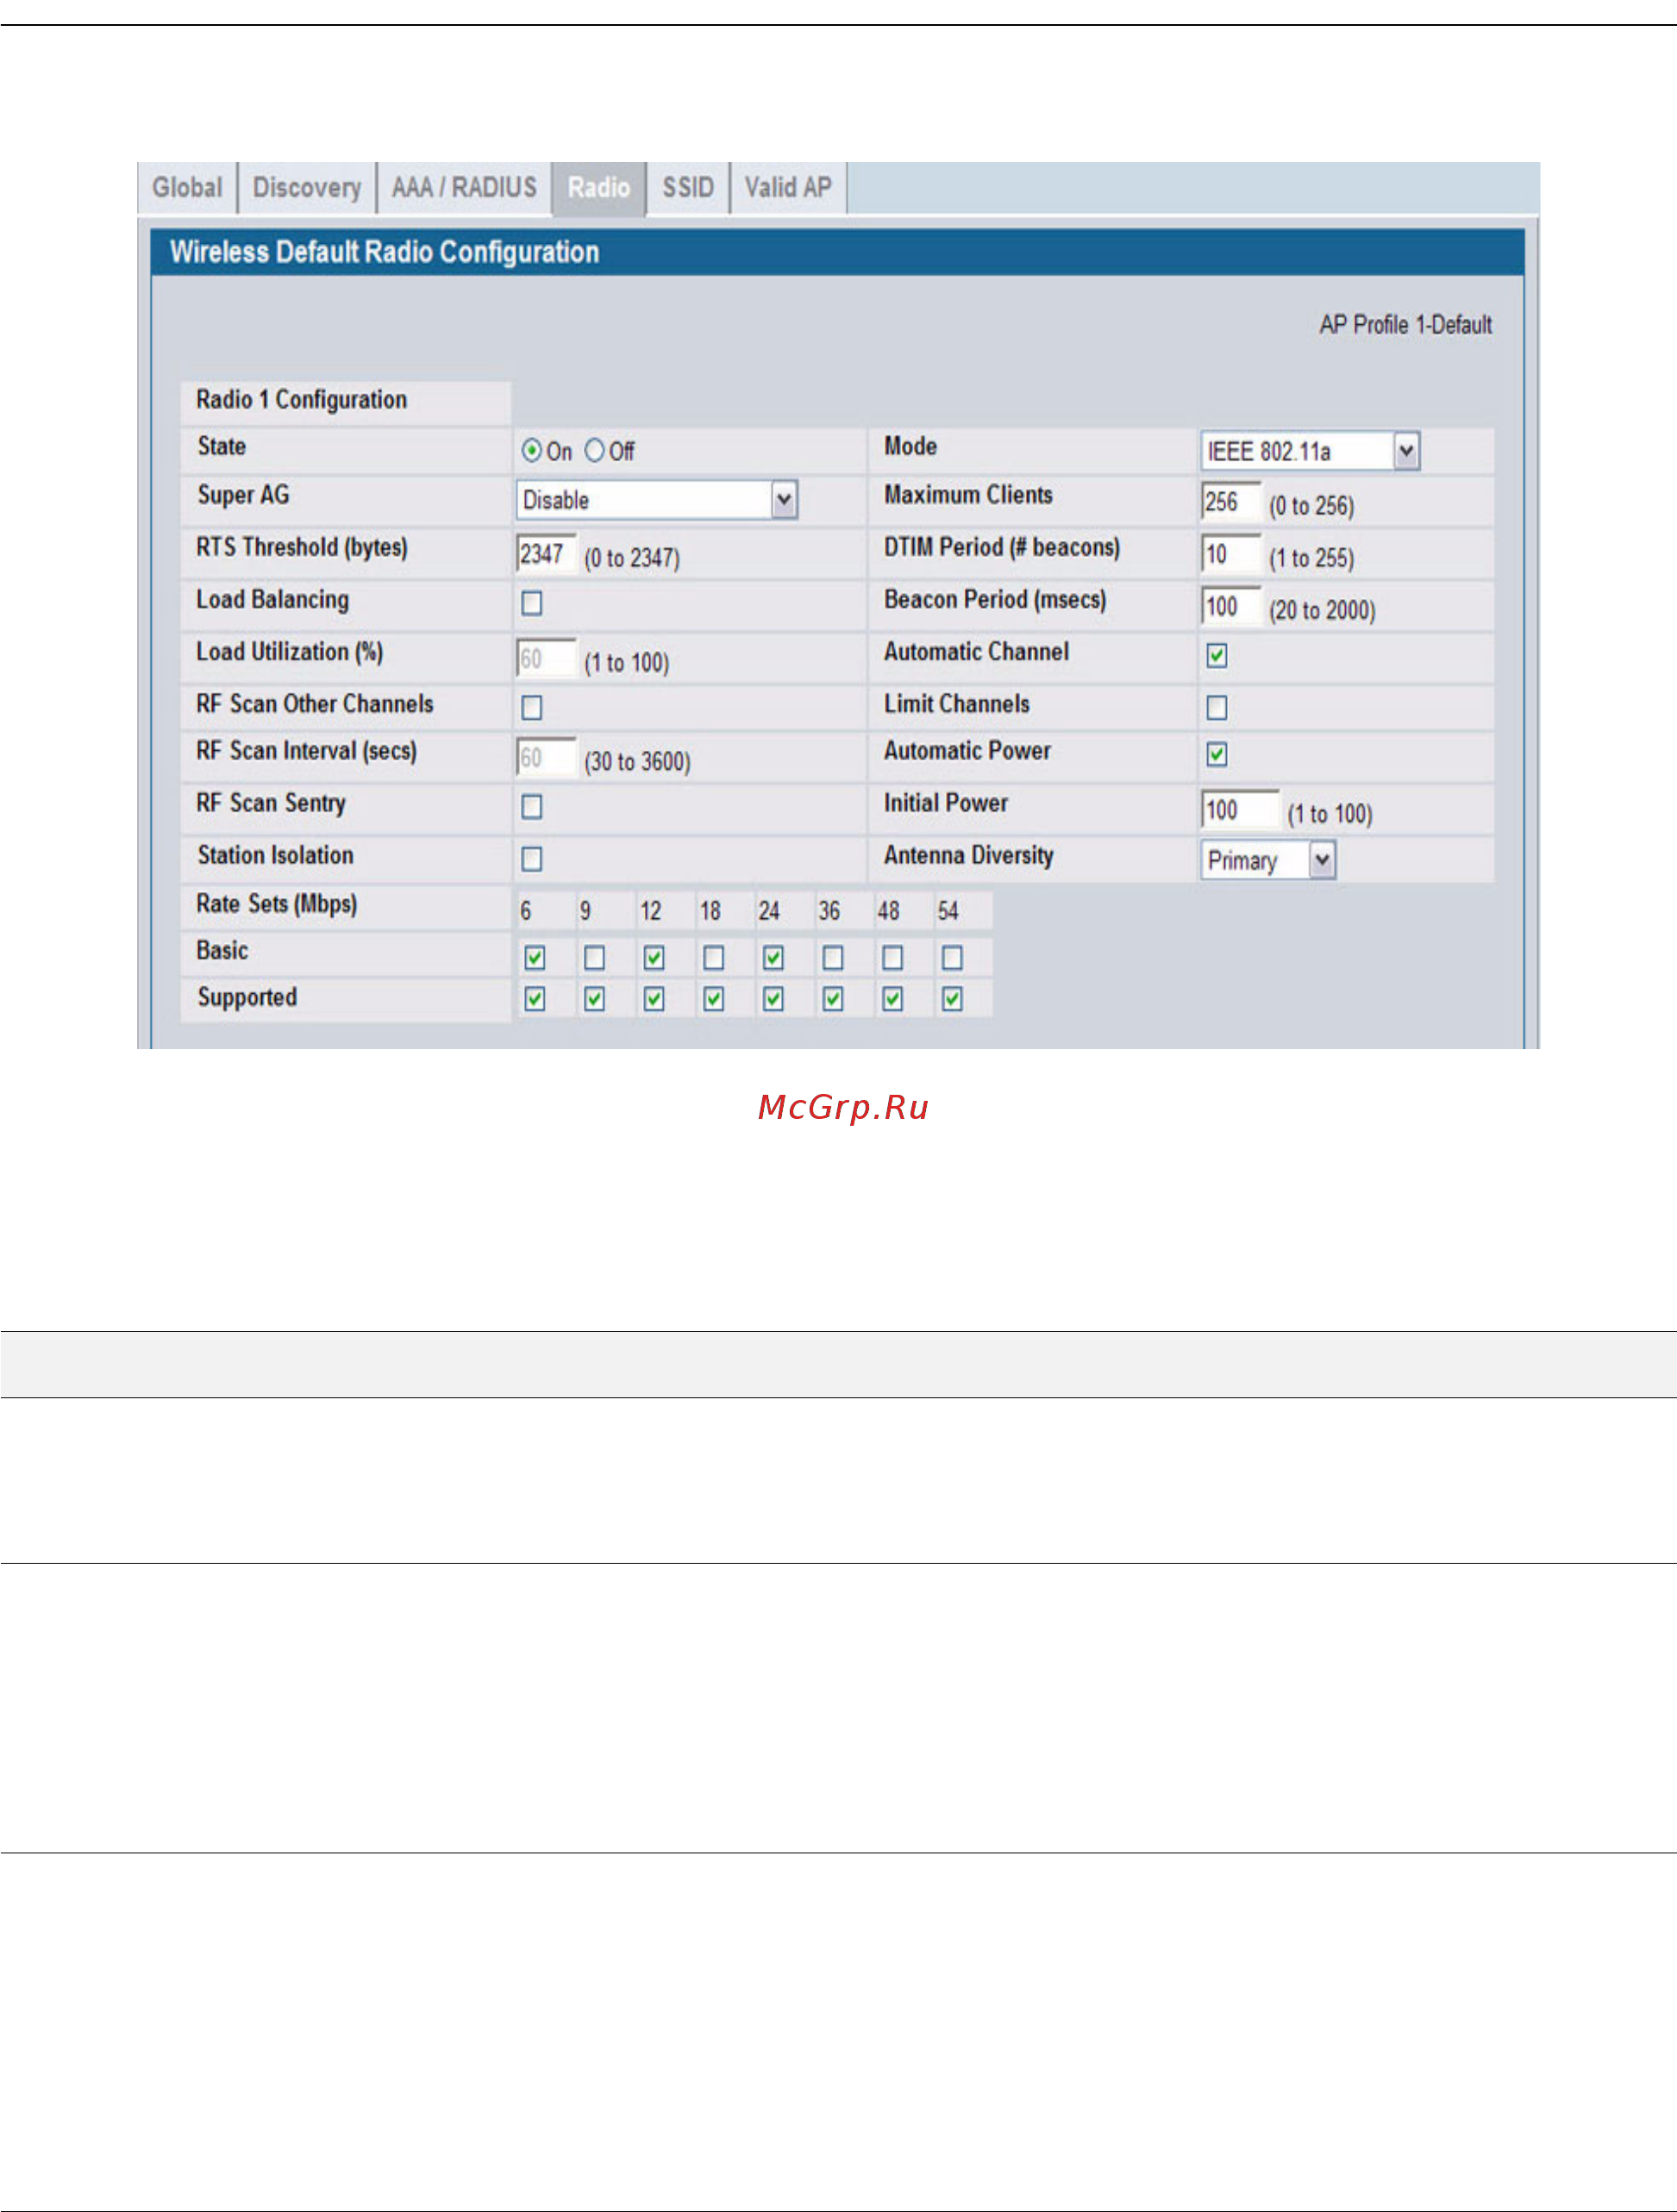Image resolution: width=1677 pixels, height=2212 pixels.
Task: Click the 'Radio 1 Configuration' heading
Action: (301, 400)
